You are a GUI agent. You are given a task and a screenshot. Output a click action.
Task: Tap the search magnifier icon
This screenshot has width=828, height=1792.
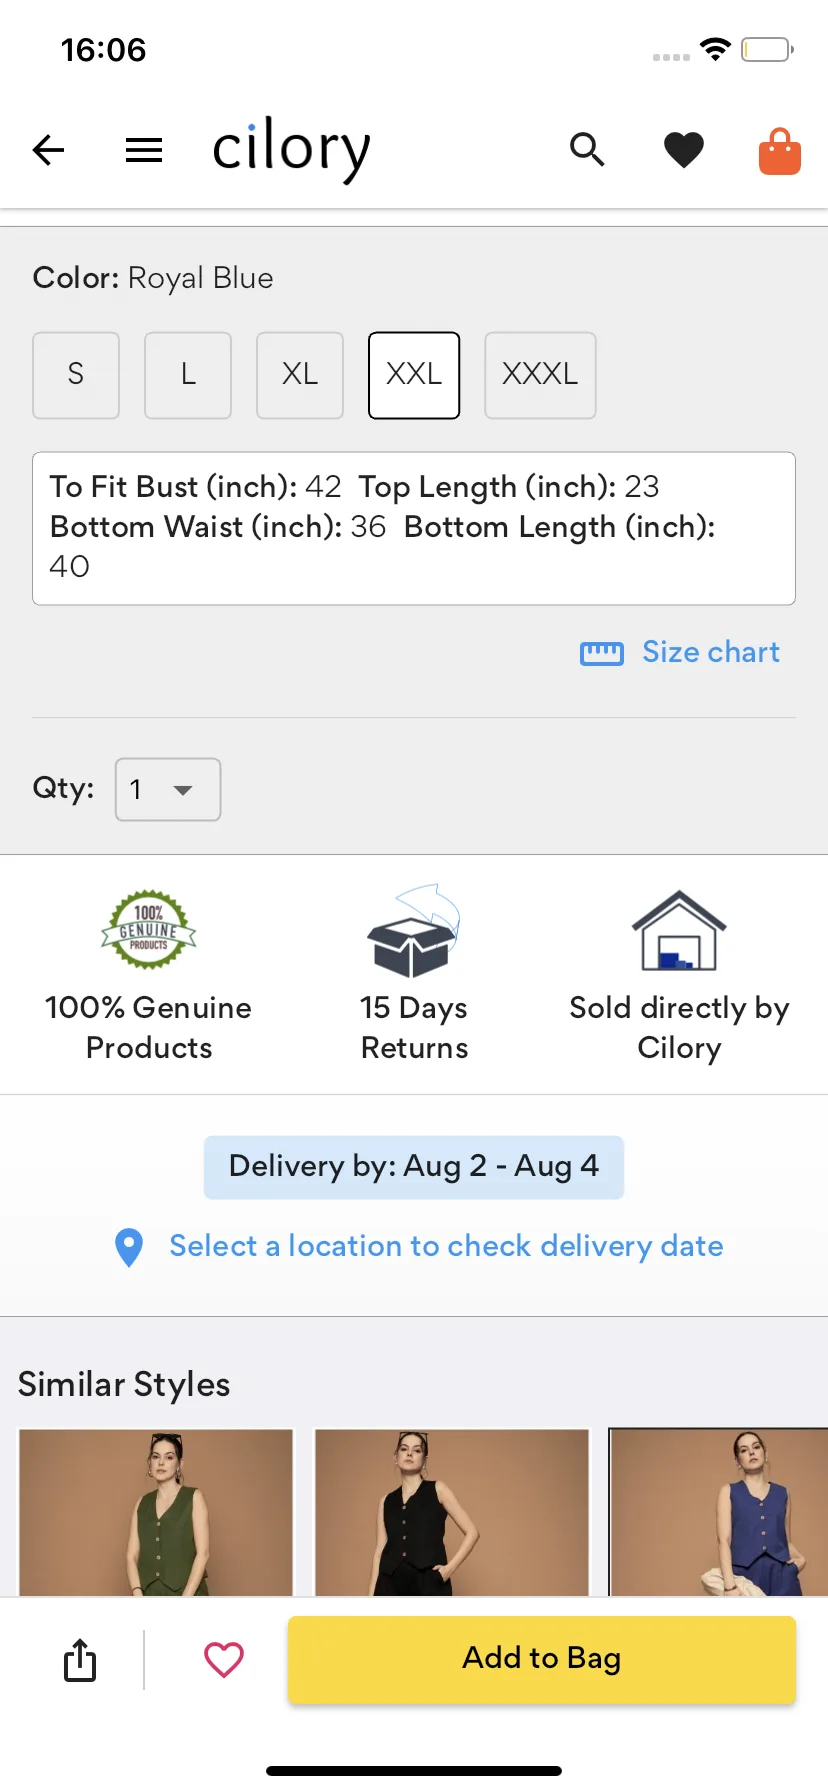pyautogui.click(x=587, y=150)
